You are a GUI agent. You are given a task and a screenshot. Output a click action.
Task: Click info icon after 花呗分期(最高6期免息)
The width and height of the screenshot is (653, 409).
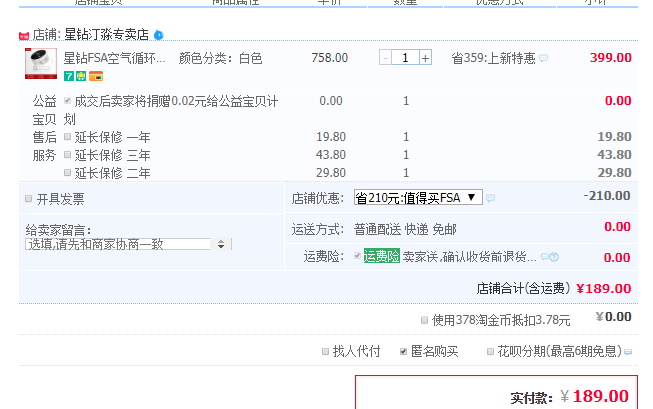[628, 352]
